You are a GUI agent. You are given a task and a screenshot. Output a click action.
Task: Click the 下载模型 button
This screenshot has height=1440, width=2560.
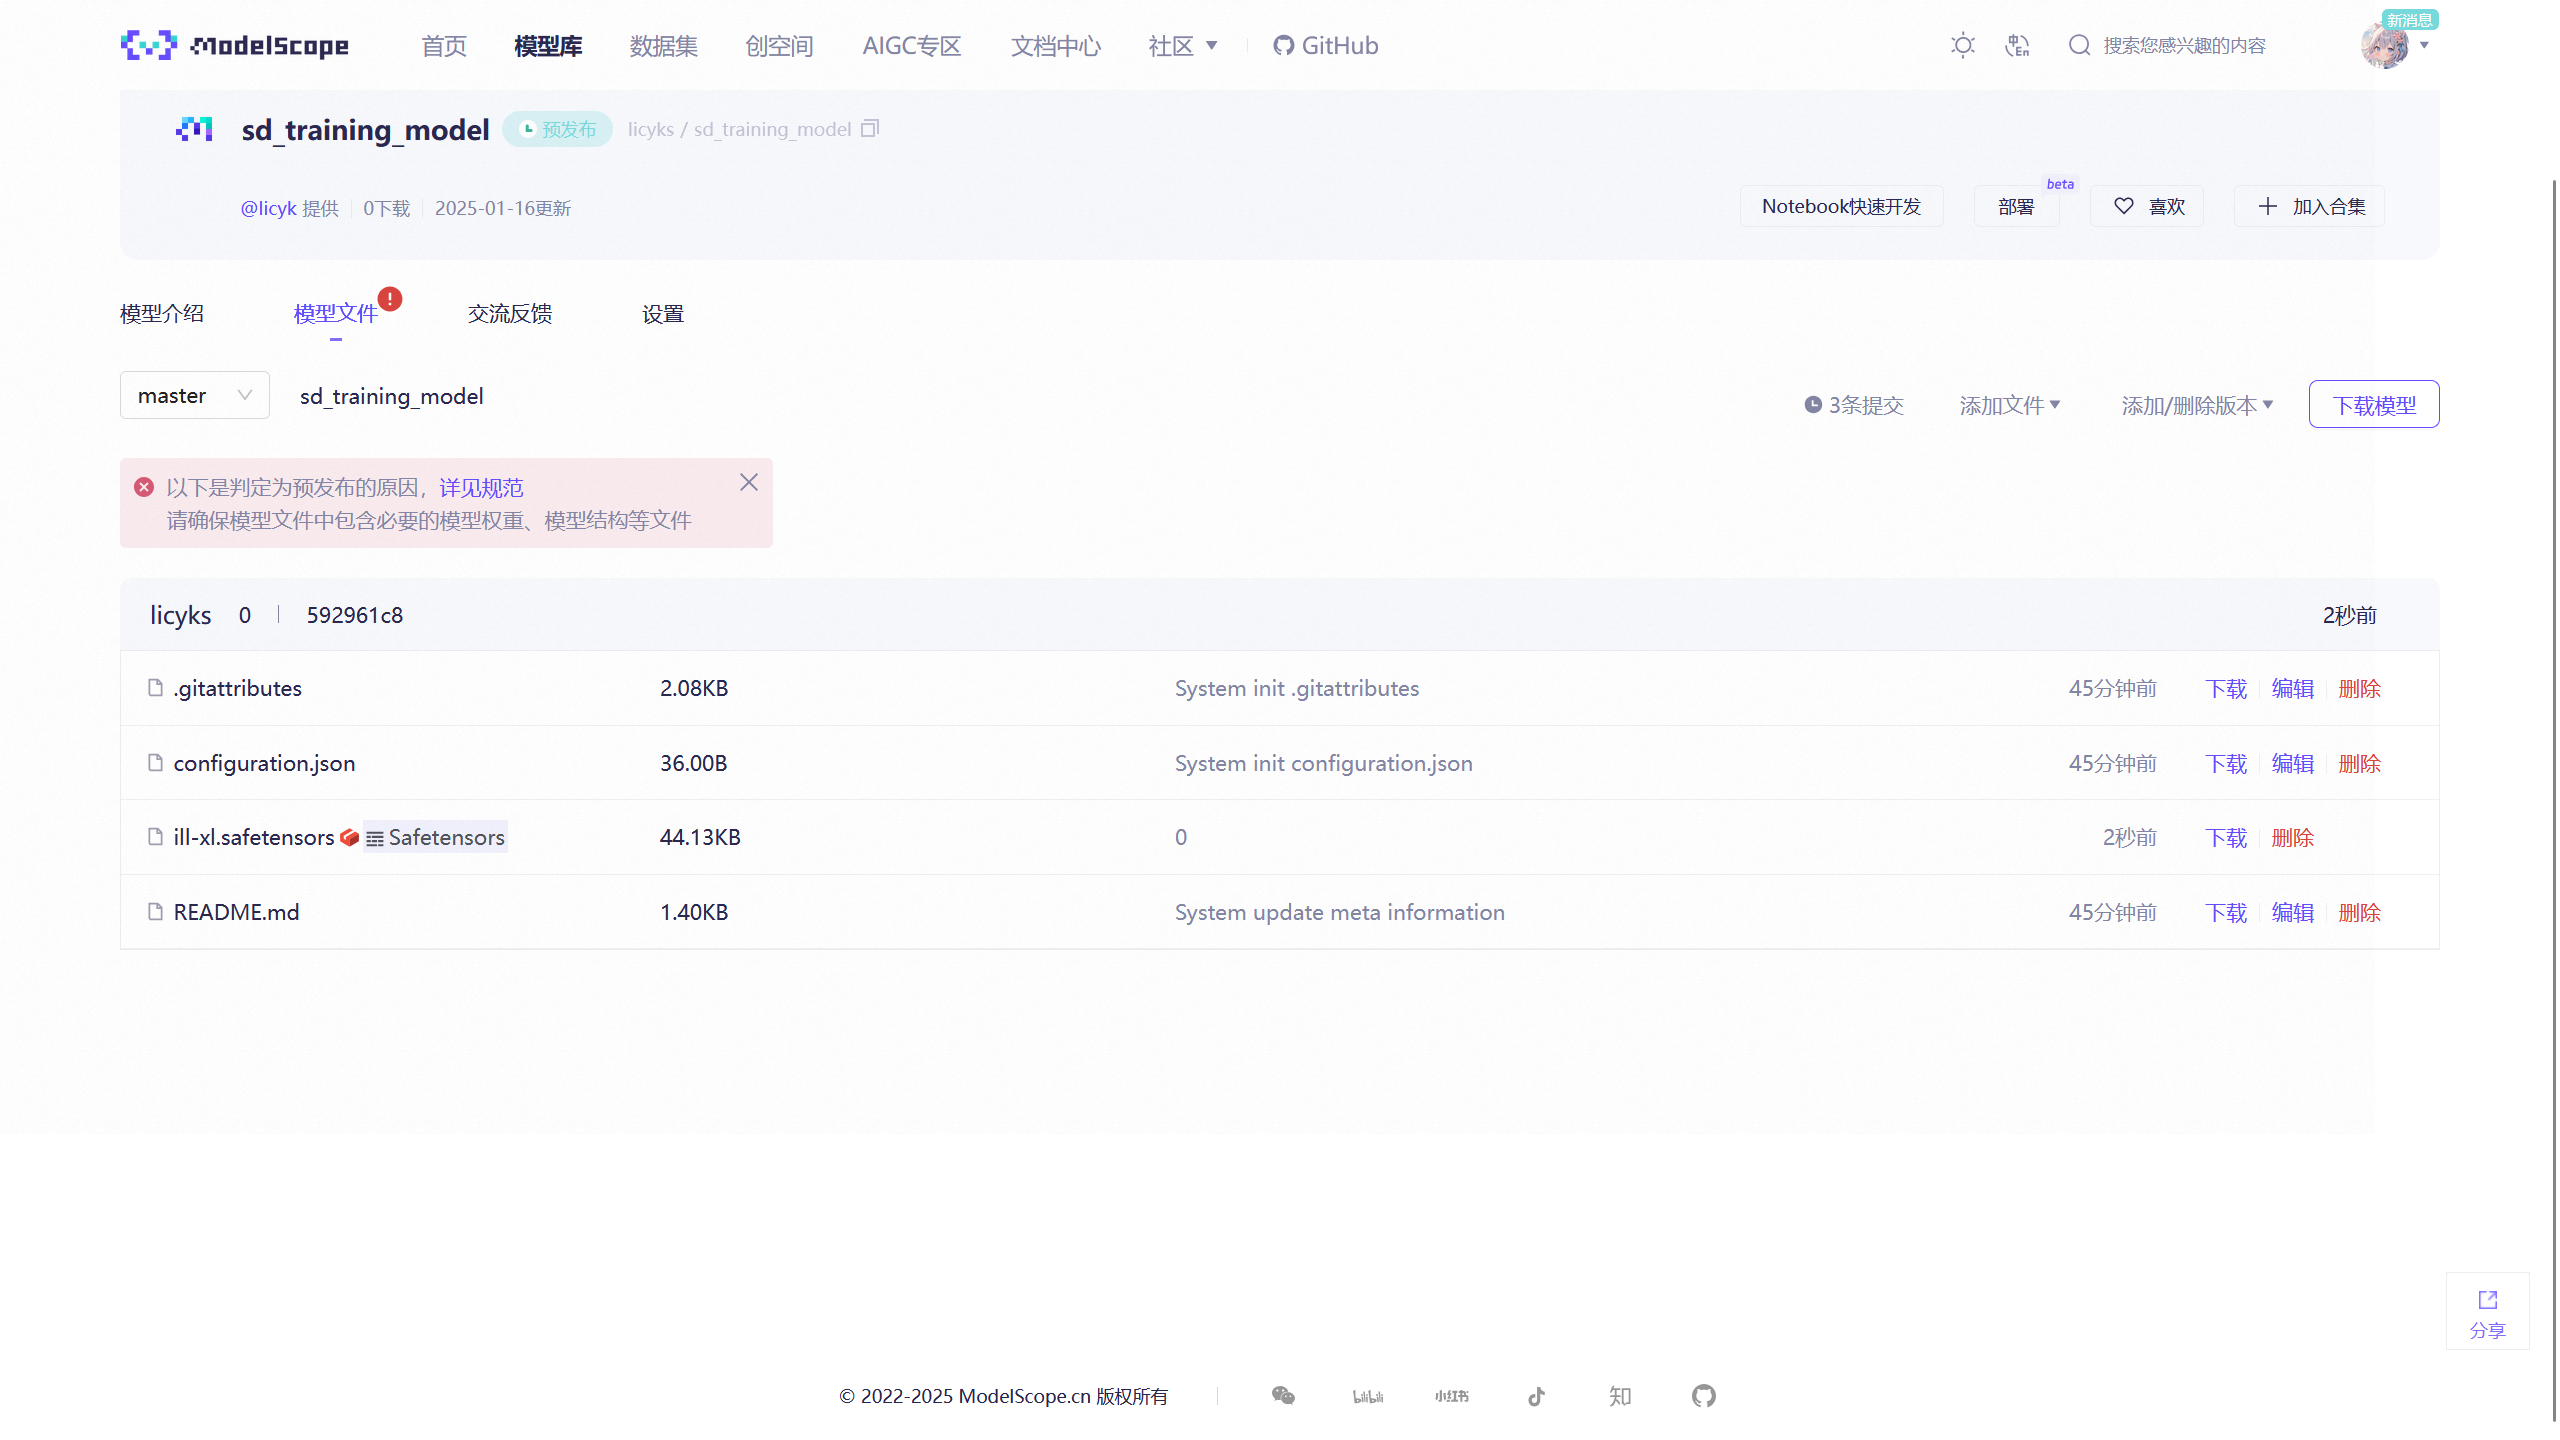pyautogui.click(x=2373, y=404)
